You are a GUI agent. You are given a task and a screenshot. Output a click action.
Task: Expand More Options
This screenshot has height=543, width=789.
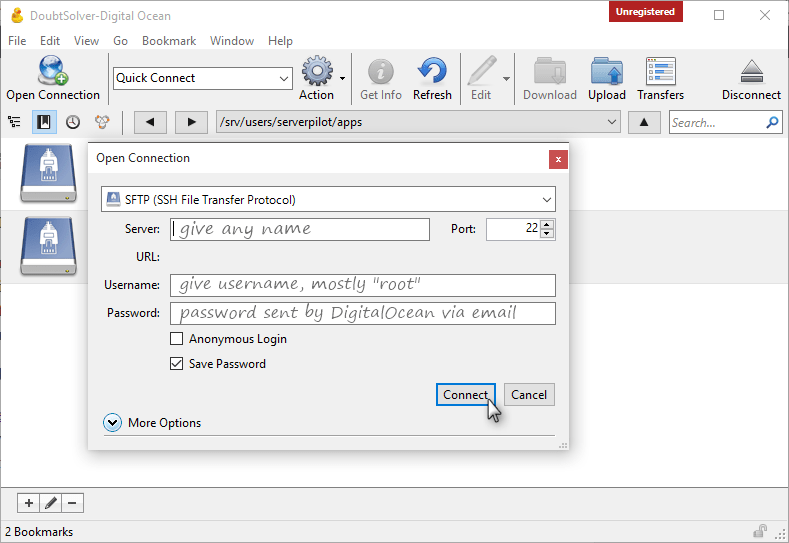(x=113, y=423)
